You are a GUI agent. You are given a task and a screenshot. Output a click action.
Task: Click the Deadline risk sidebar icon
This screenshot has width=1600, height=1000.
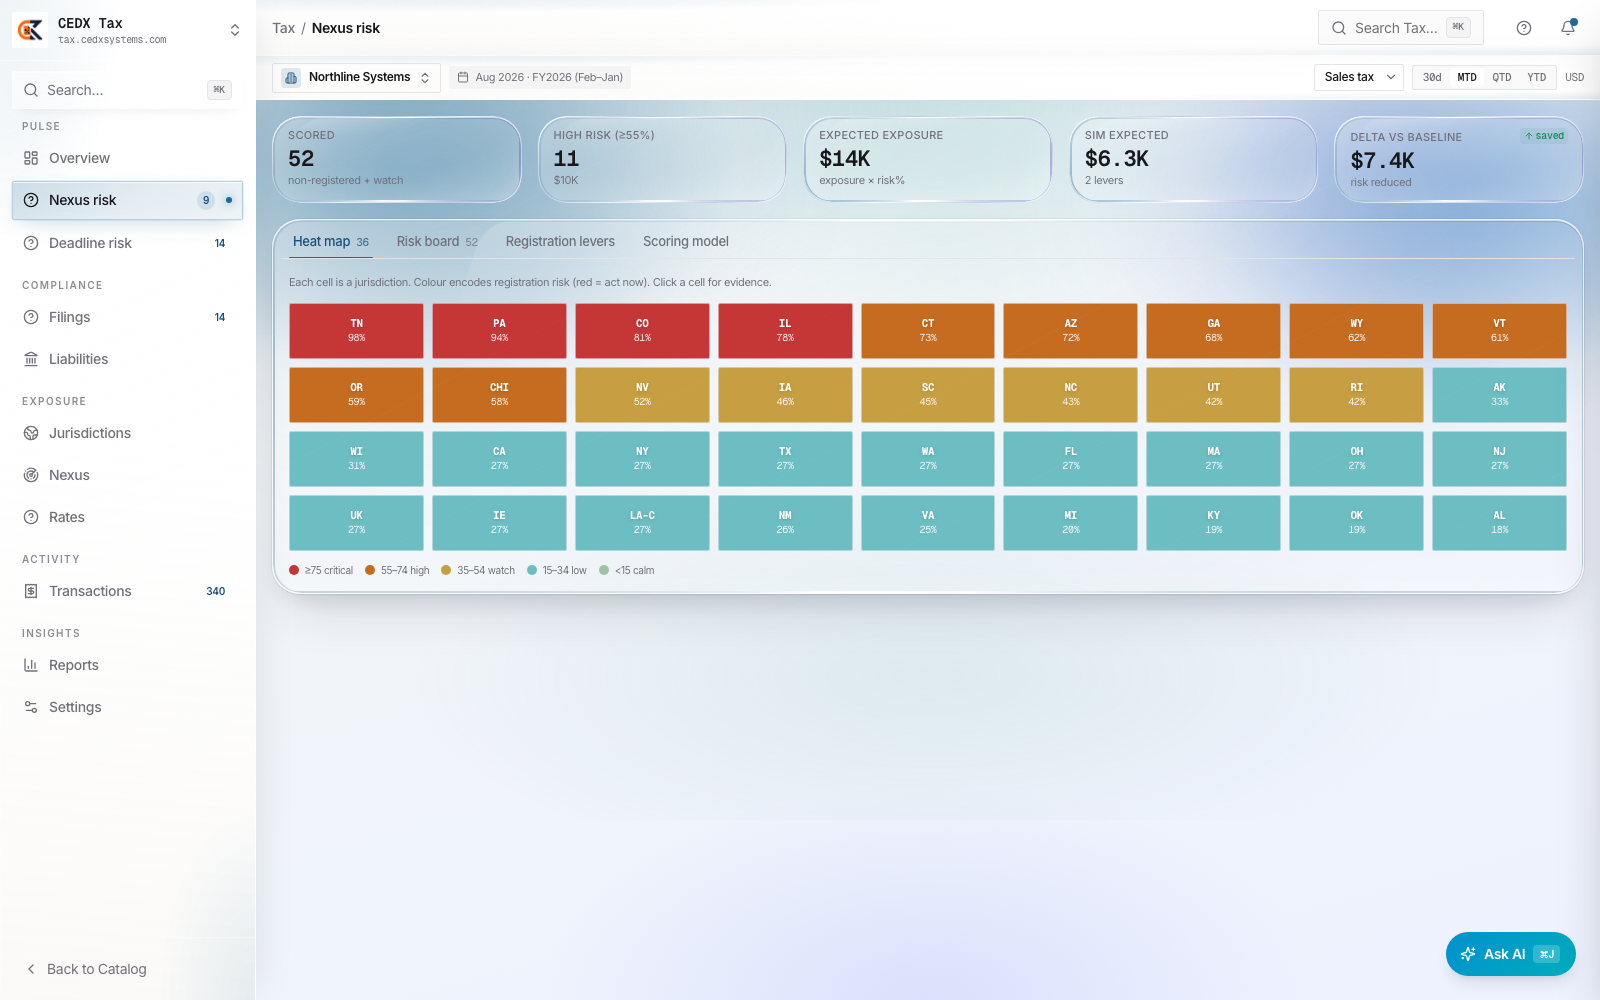click(31, 243)
